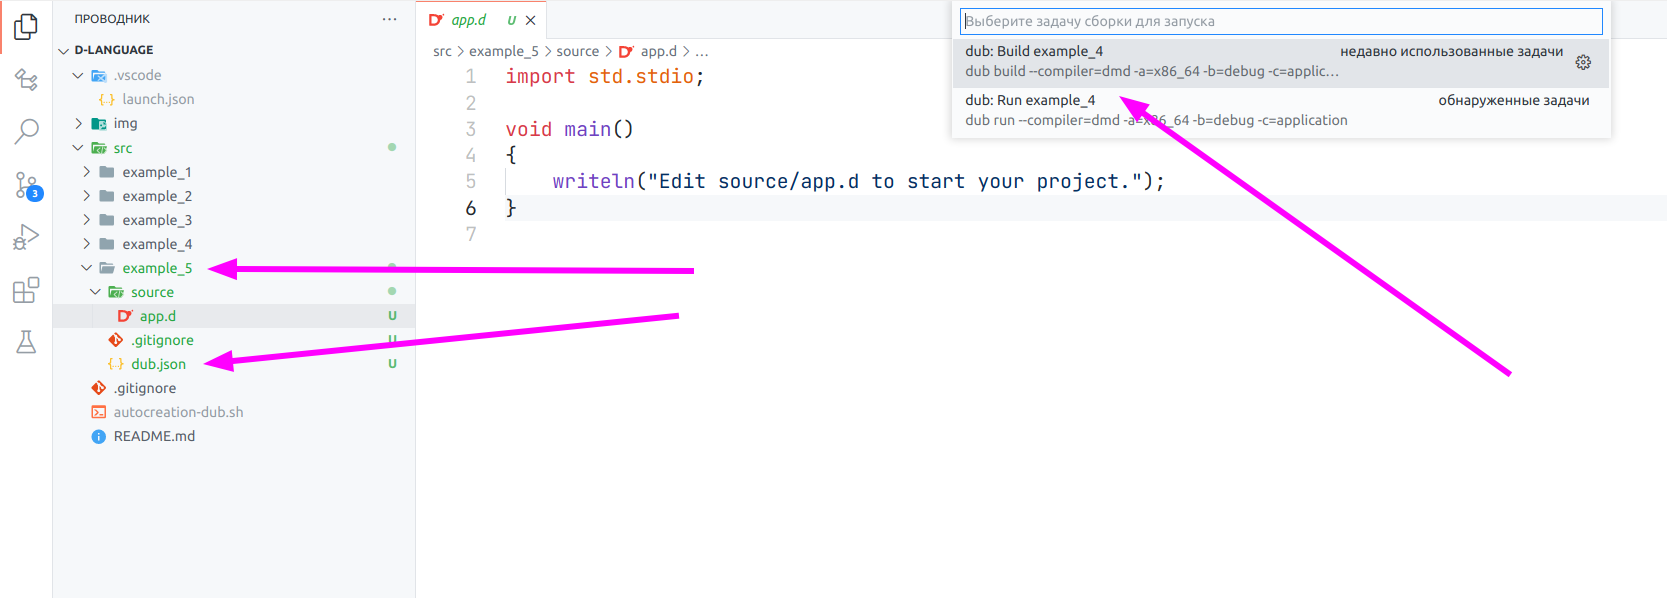Viewport: 1667px width, 598px height.
Task: Choose the dub: Build example_4 task
Action: [x=1280, y=62]
